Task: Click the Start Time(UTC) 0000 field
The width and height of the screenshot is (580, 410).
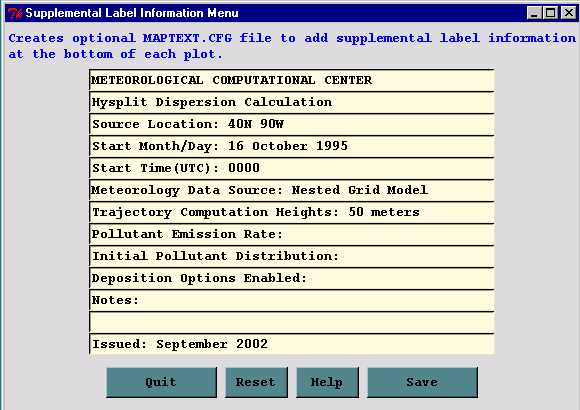Action: tap(291, 168)
